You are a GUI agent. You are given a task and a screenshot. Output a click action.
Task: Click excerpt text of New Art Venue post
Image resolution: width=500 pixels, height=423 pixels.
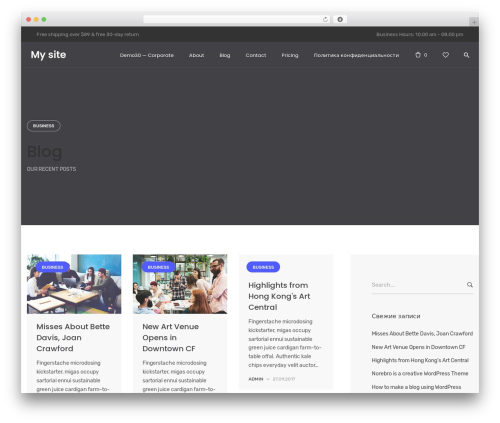pyautogui.click(x=179, y=376)
